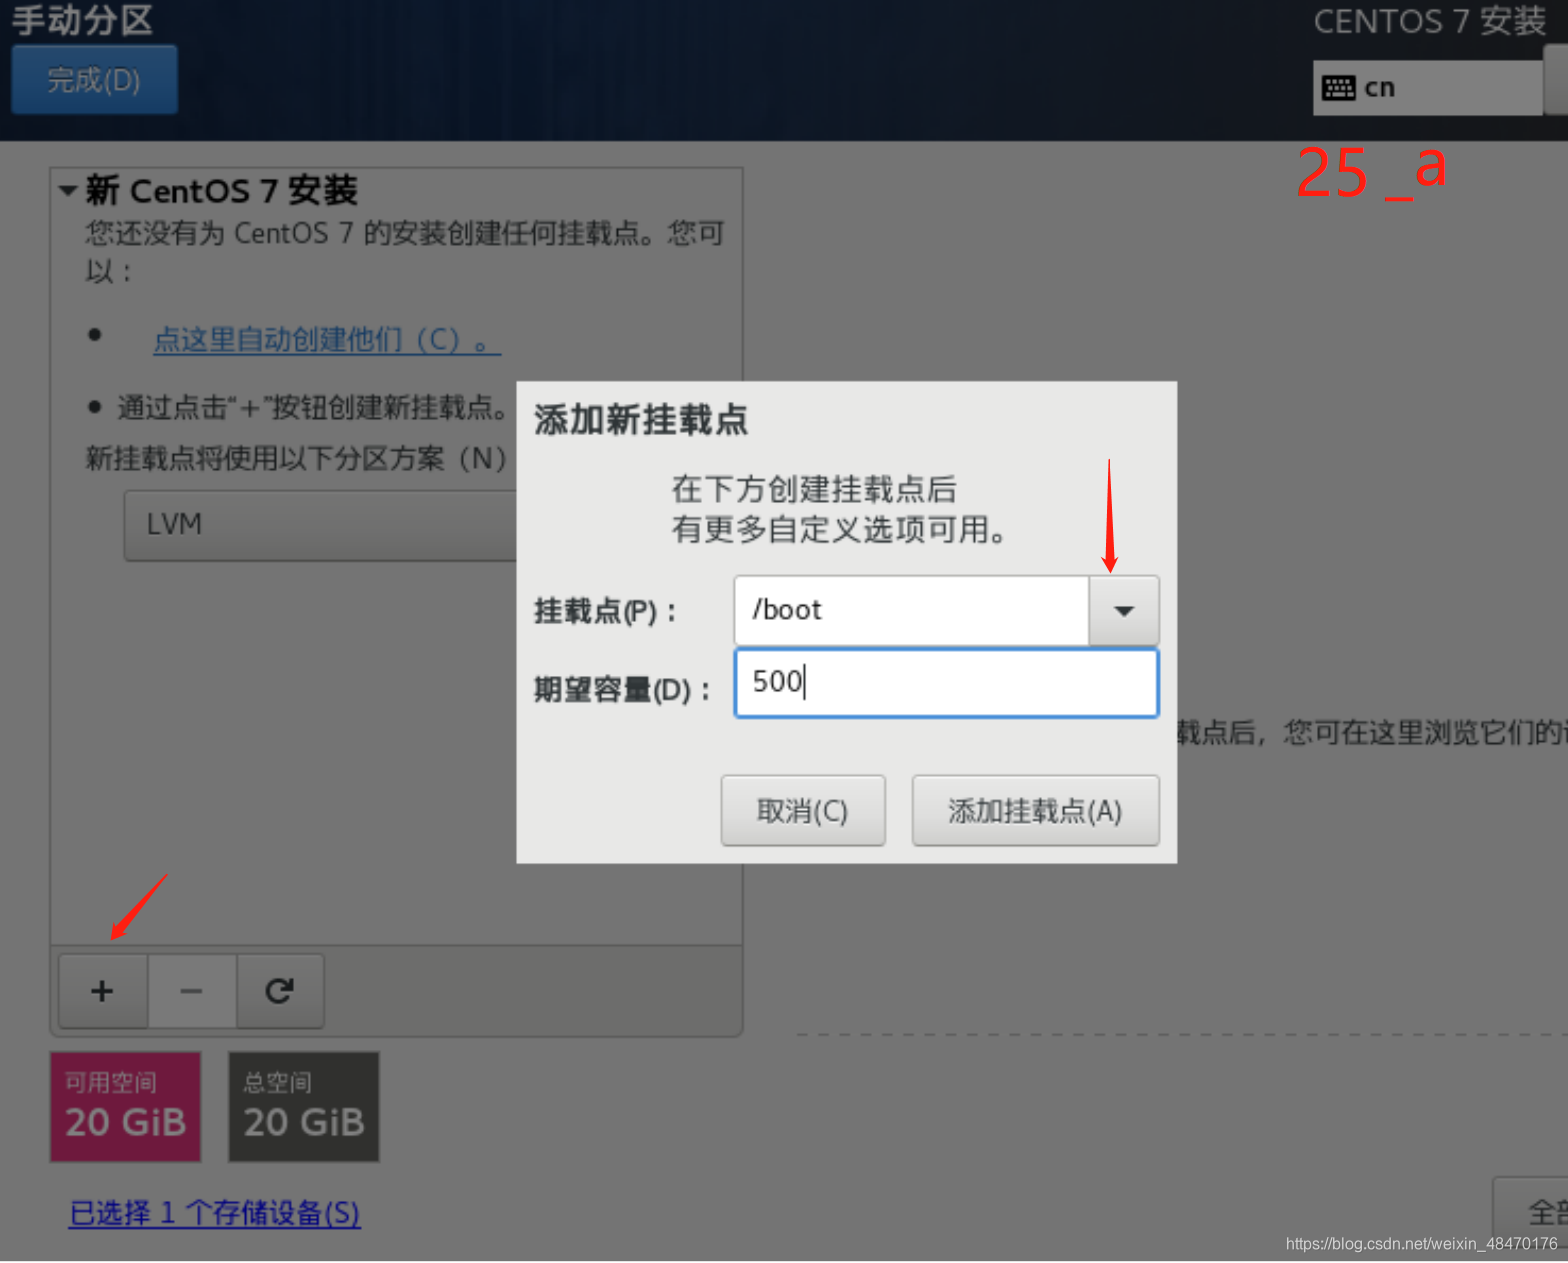Click the plus icon to add mount point
This screenshot has height=1263, width=1568.
[102, 991]
